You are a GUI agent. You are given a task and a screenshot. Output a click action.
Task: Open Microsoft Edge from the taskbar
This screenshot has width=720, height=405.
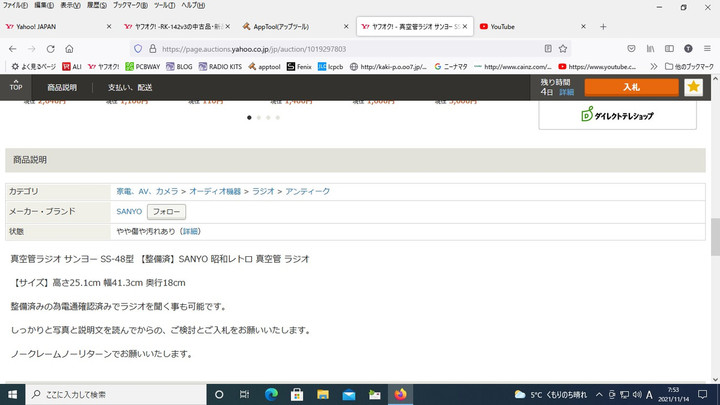coord(271,395)
